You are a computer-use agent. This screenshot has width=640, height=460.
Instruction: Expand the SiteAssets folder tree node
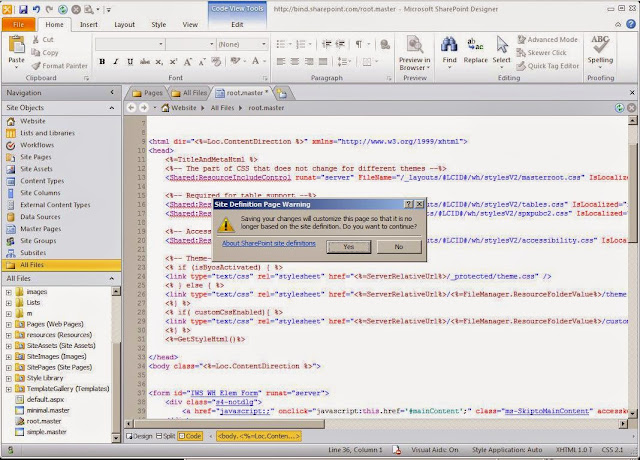(x=8, y=345)
